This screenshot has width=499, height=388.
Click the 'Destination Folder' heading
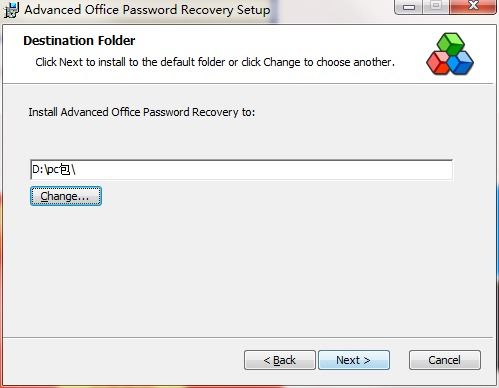click(x=79, y=41)
